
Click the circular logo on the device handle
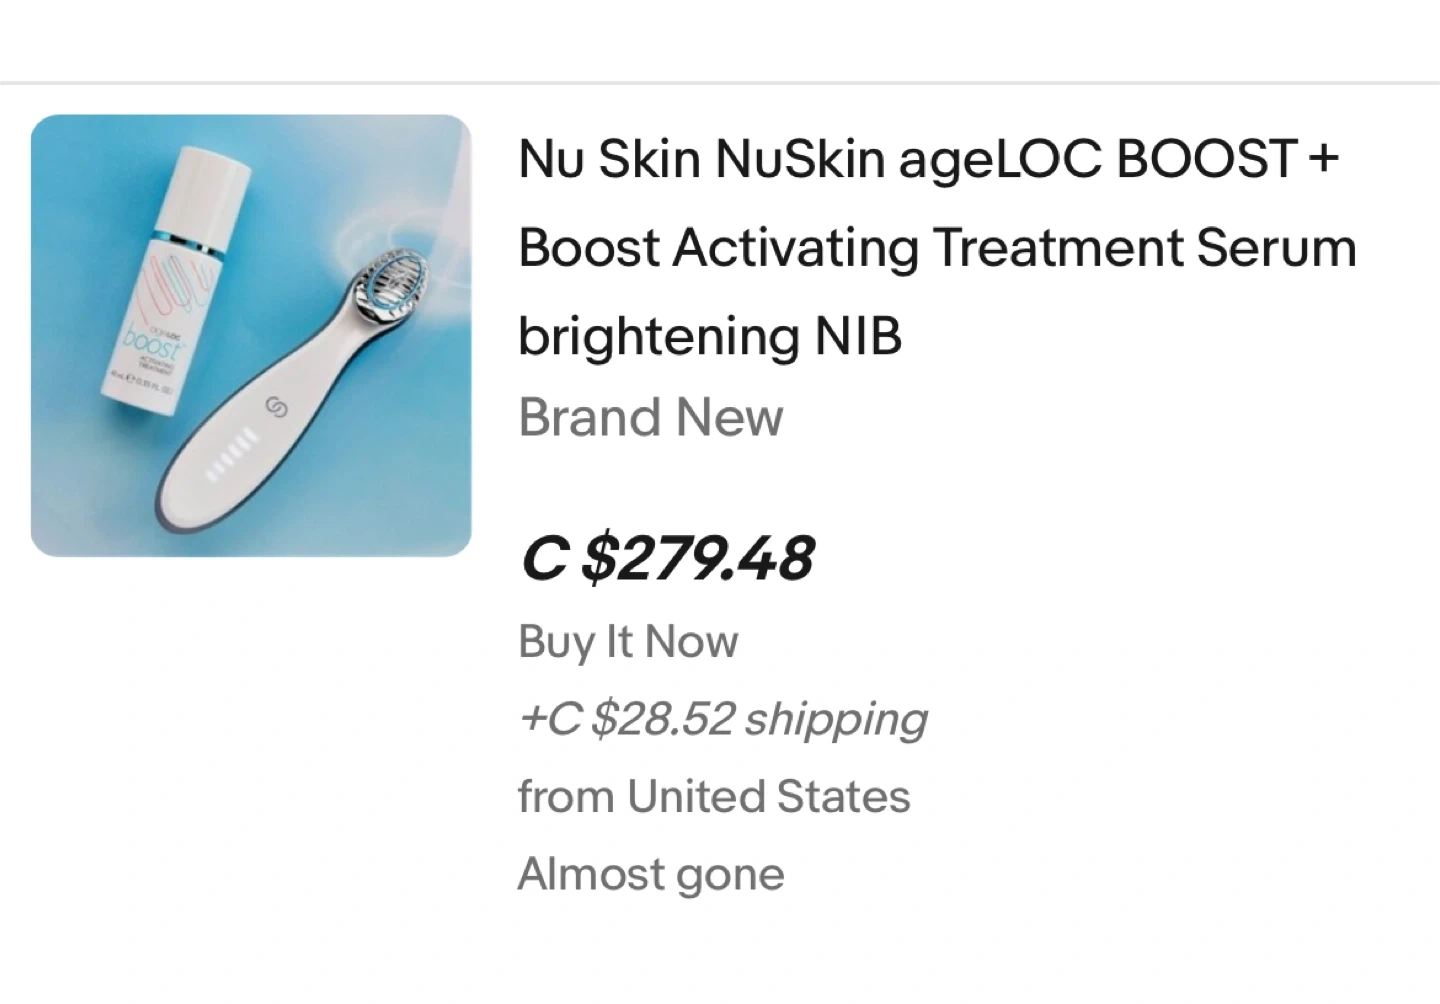(x=275, y=408)
